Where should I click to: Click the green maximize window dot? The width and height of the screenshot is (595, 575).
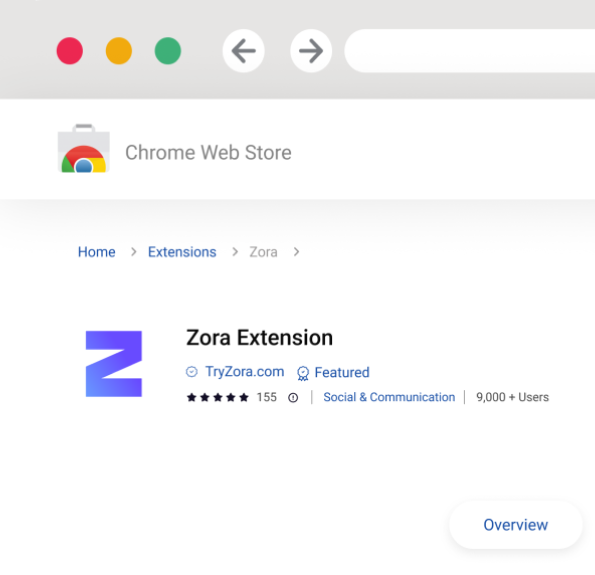(168, 51)
